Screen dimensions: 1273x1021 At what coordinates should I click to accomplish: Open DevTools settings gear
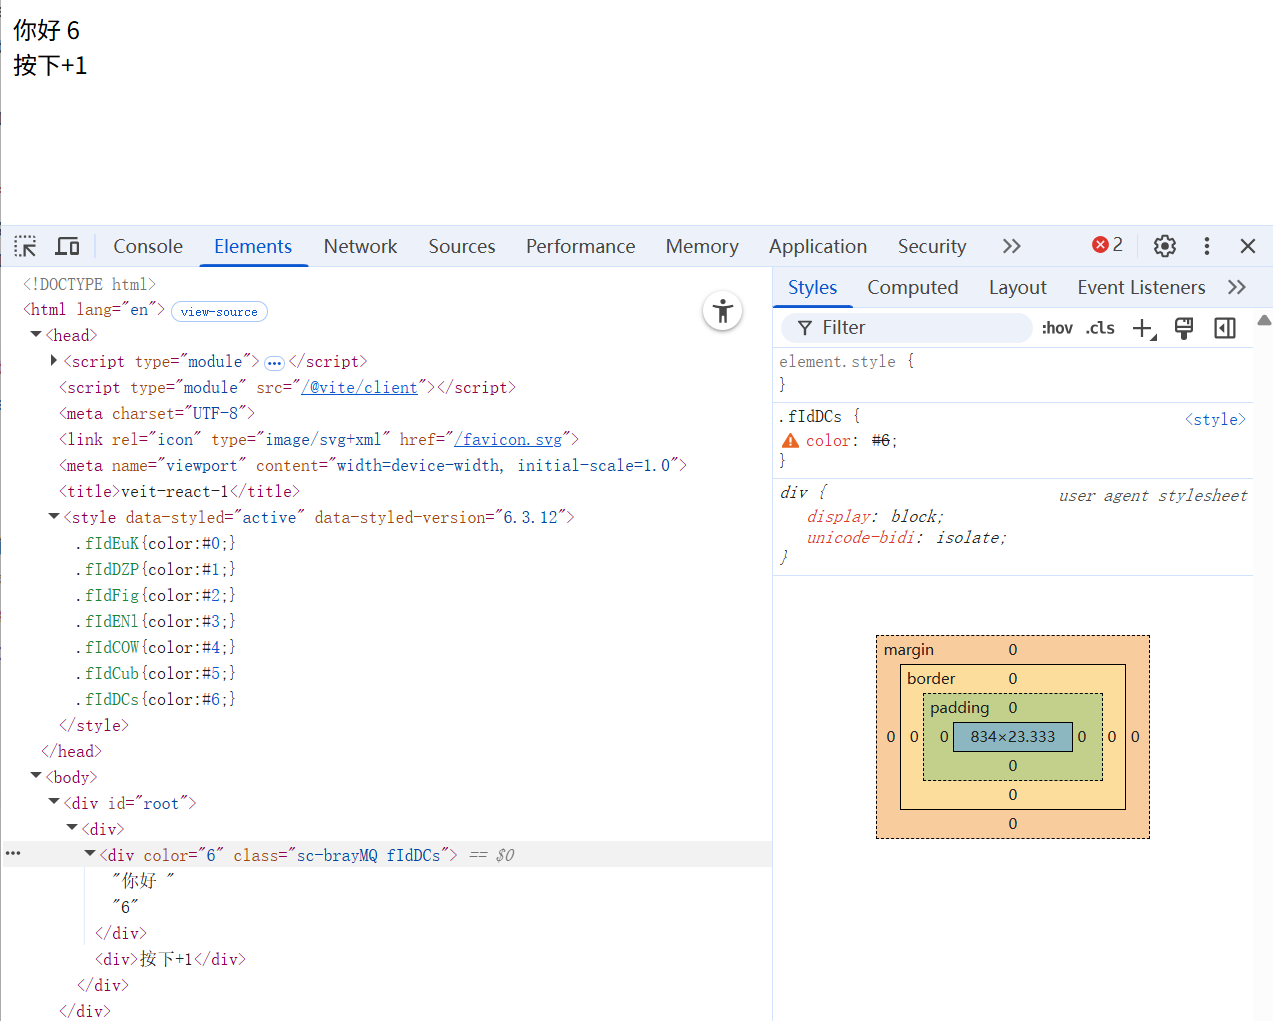1164,246
